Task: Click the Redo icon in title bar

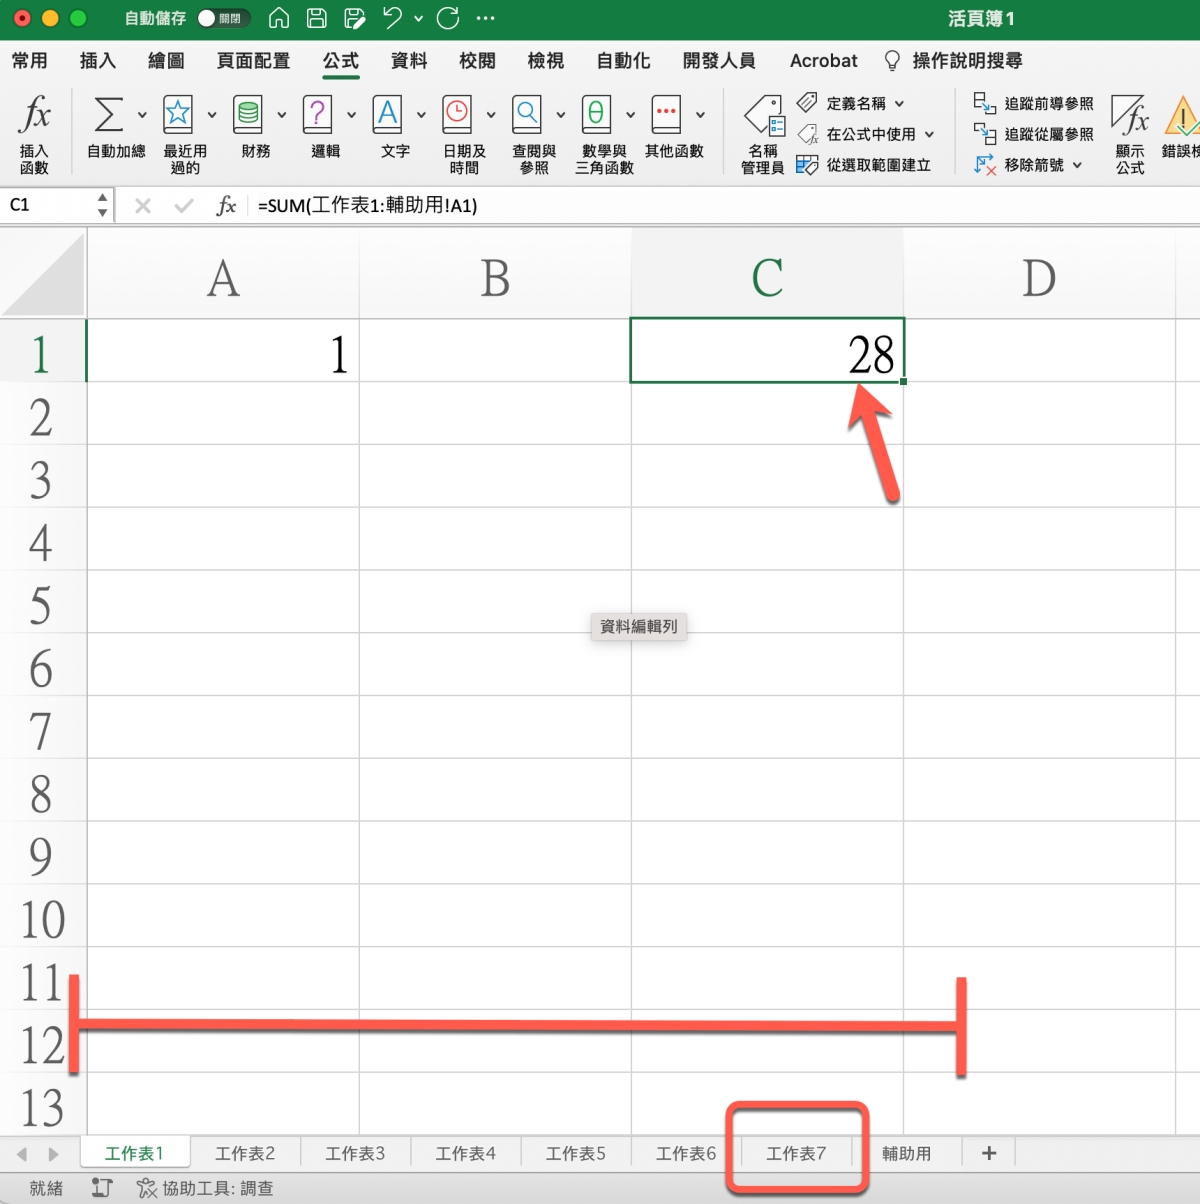Action: point(449,18)
